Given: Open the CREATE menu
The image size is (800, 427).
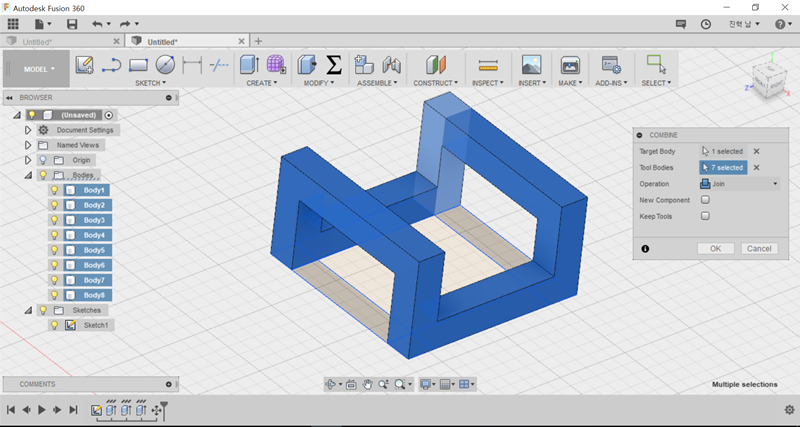Looking at the screenshot, I should [x=262, y=83].
